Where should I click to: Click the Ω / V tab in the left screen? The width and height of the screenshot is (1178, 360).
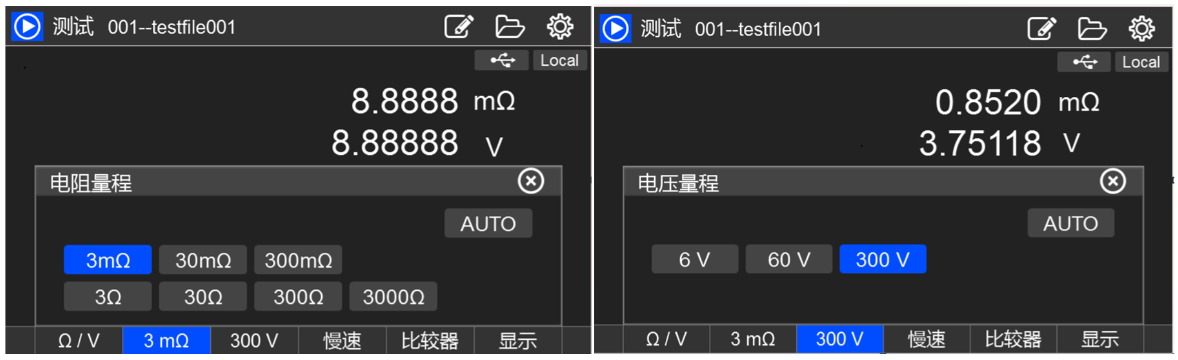79,340
